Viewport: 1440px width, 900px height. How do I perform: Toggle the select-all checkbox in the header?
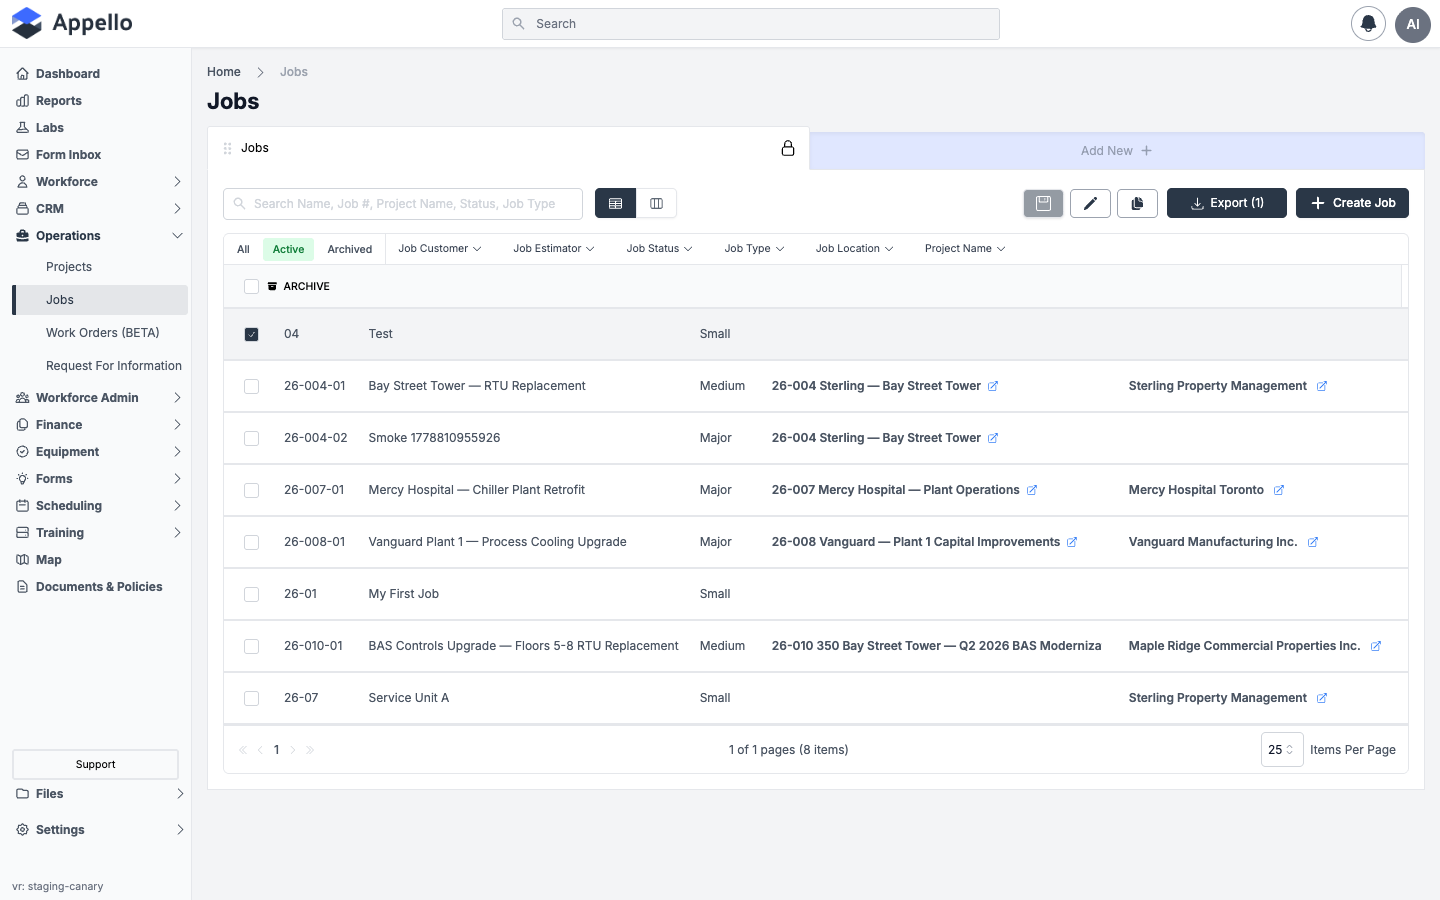pyautogui.click(x=252, y=287)
